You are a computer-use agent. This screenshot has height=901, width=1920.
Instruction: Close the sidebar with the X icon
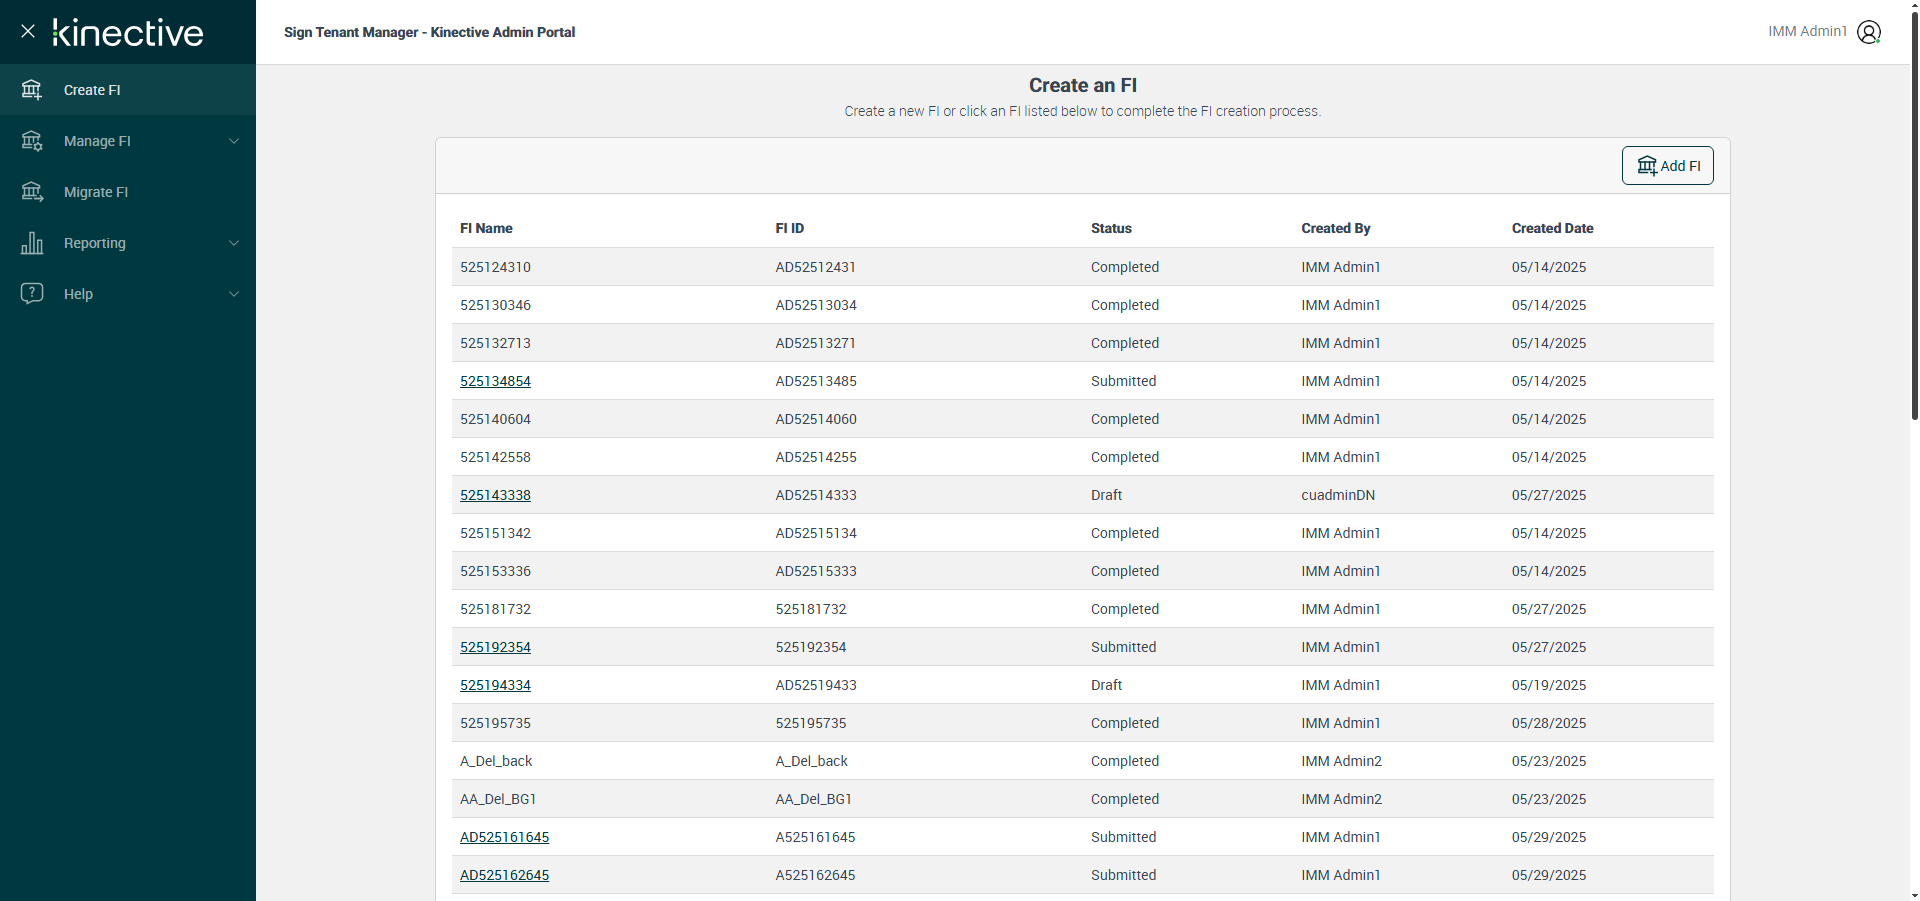click(x=28, y=31)
